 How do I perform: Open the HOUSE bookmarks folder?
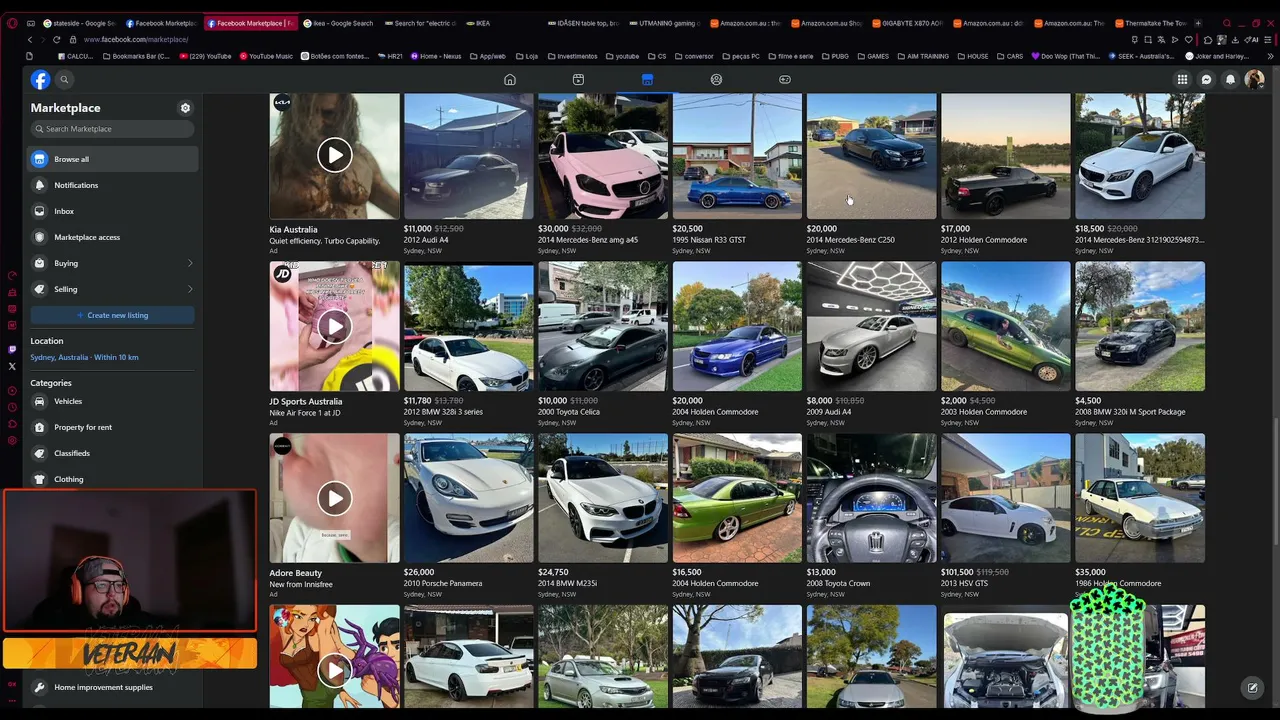(x=973, y=56)
